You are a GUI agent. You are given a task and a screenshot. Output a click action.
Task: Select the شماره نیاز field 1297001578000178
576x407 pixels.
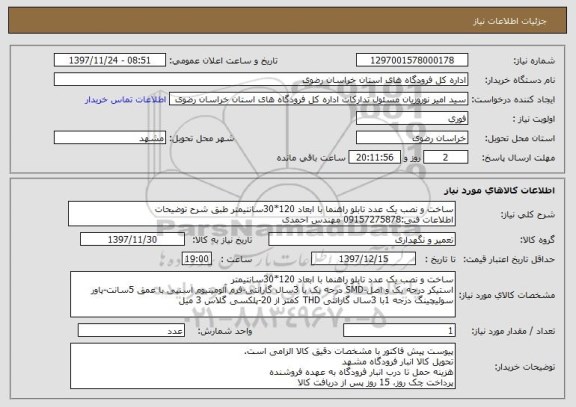(412, 60)
